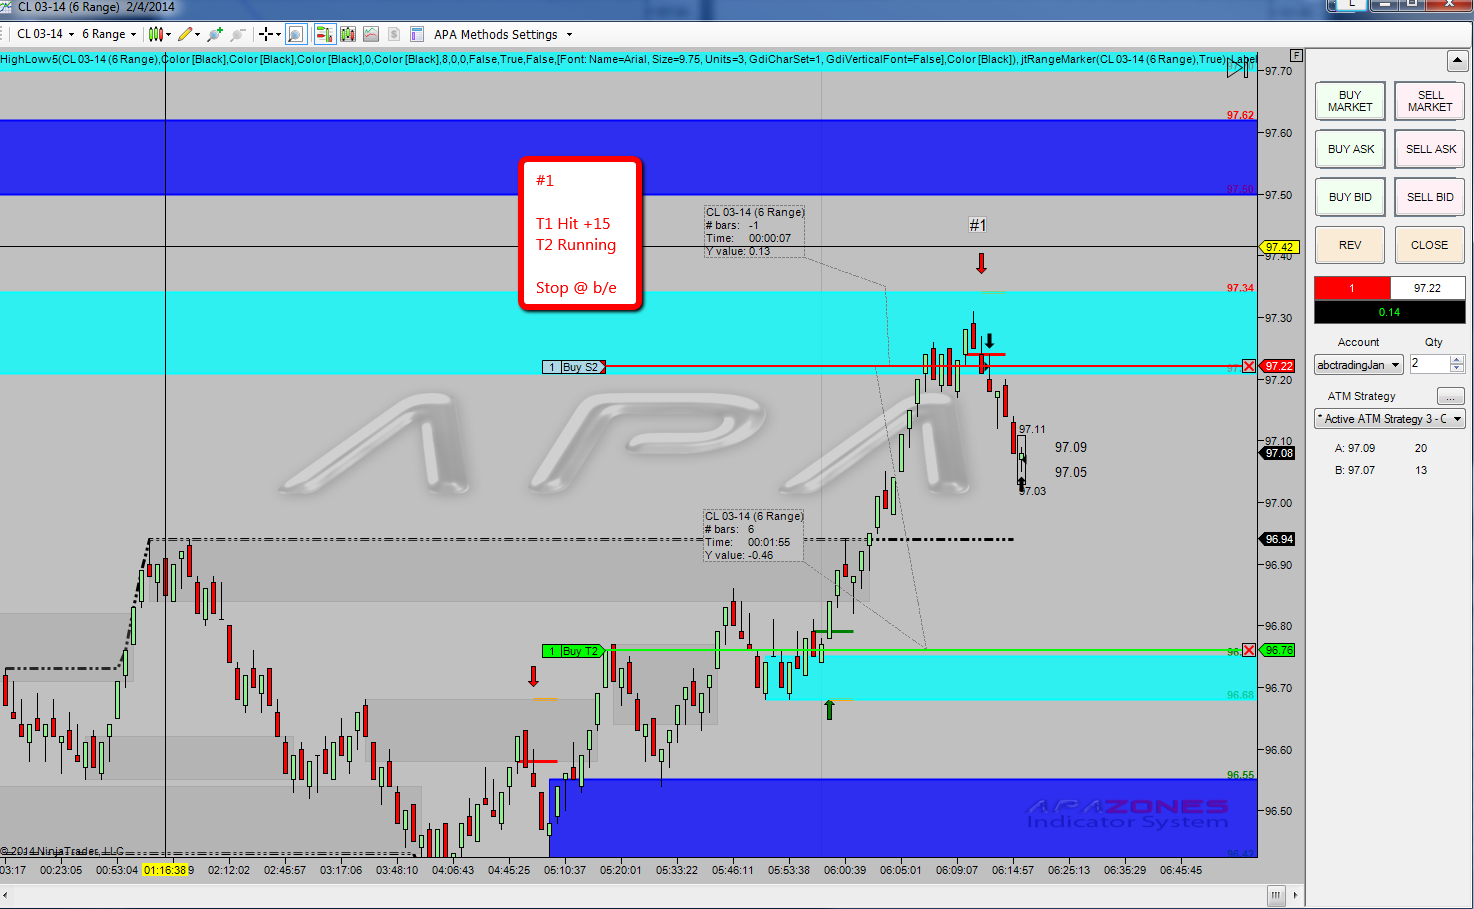The height and width of the screenshot is (909, 1474).
Task: Click the highlighted 01:16:38 time label
Action: 165,870
